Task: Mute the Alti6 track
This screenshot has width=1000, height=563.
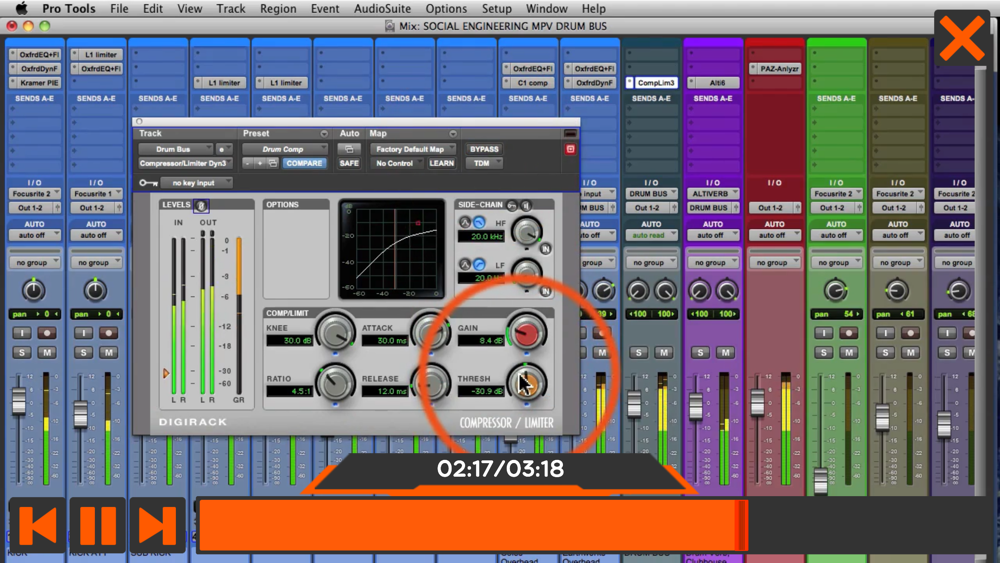Action: point(725,353)
